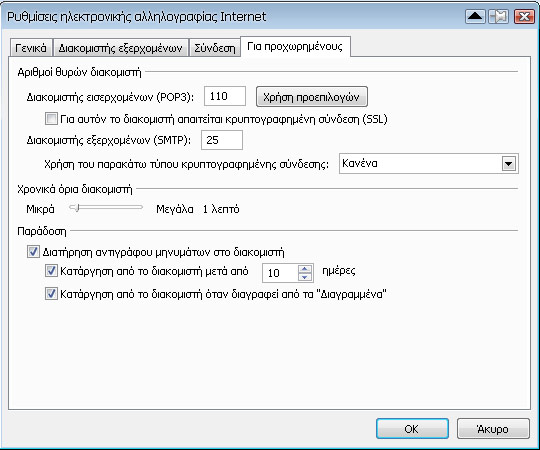Toggle removal when deleted from Διαγραμμένα checkbox
Image resolution: width=540 pixels, height=450 pixels.
[x=51, y=294]
